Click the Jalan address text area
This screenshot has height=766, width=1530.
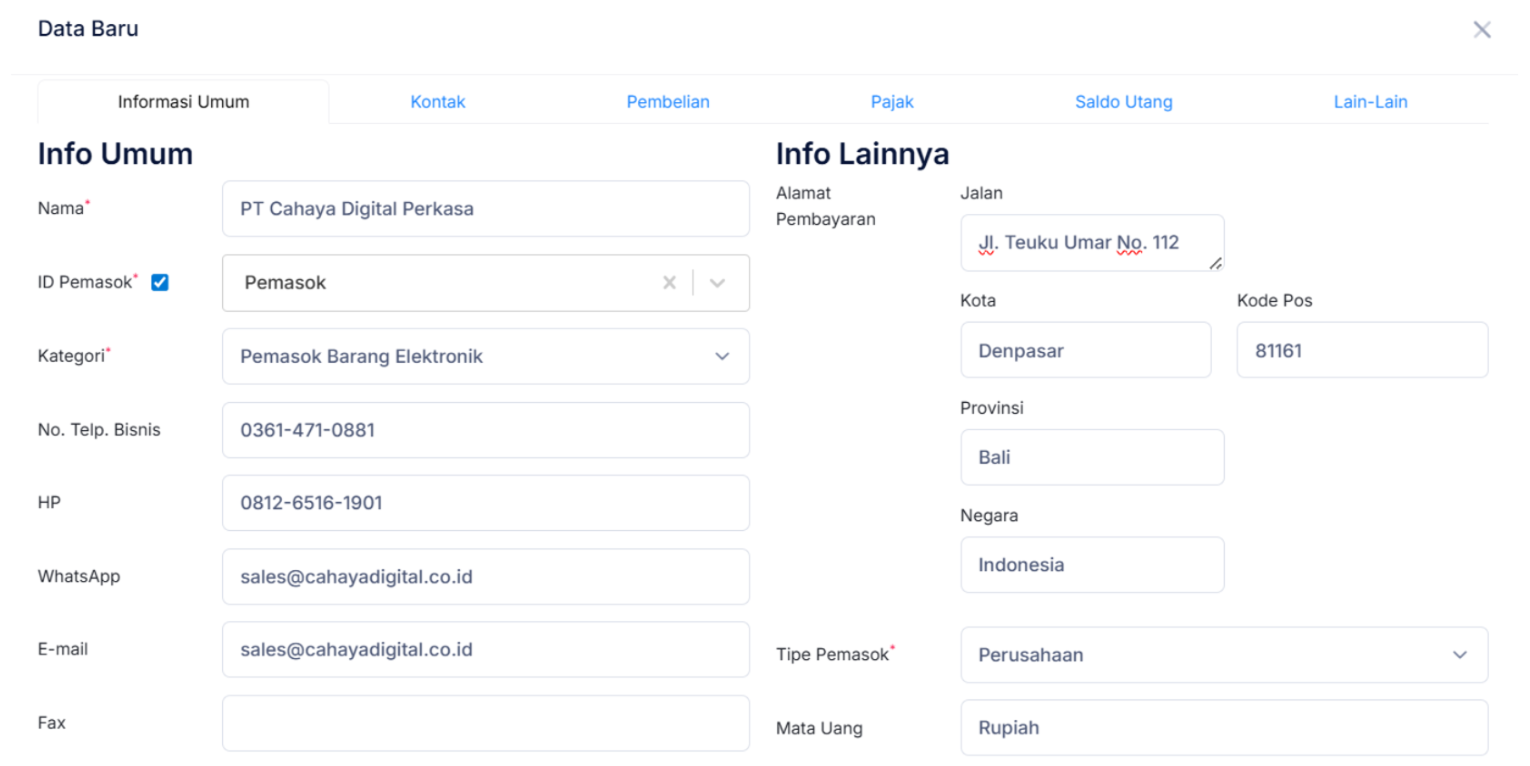click(x=1091, y=242)
